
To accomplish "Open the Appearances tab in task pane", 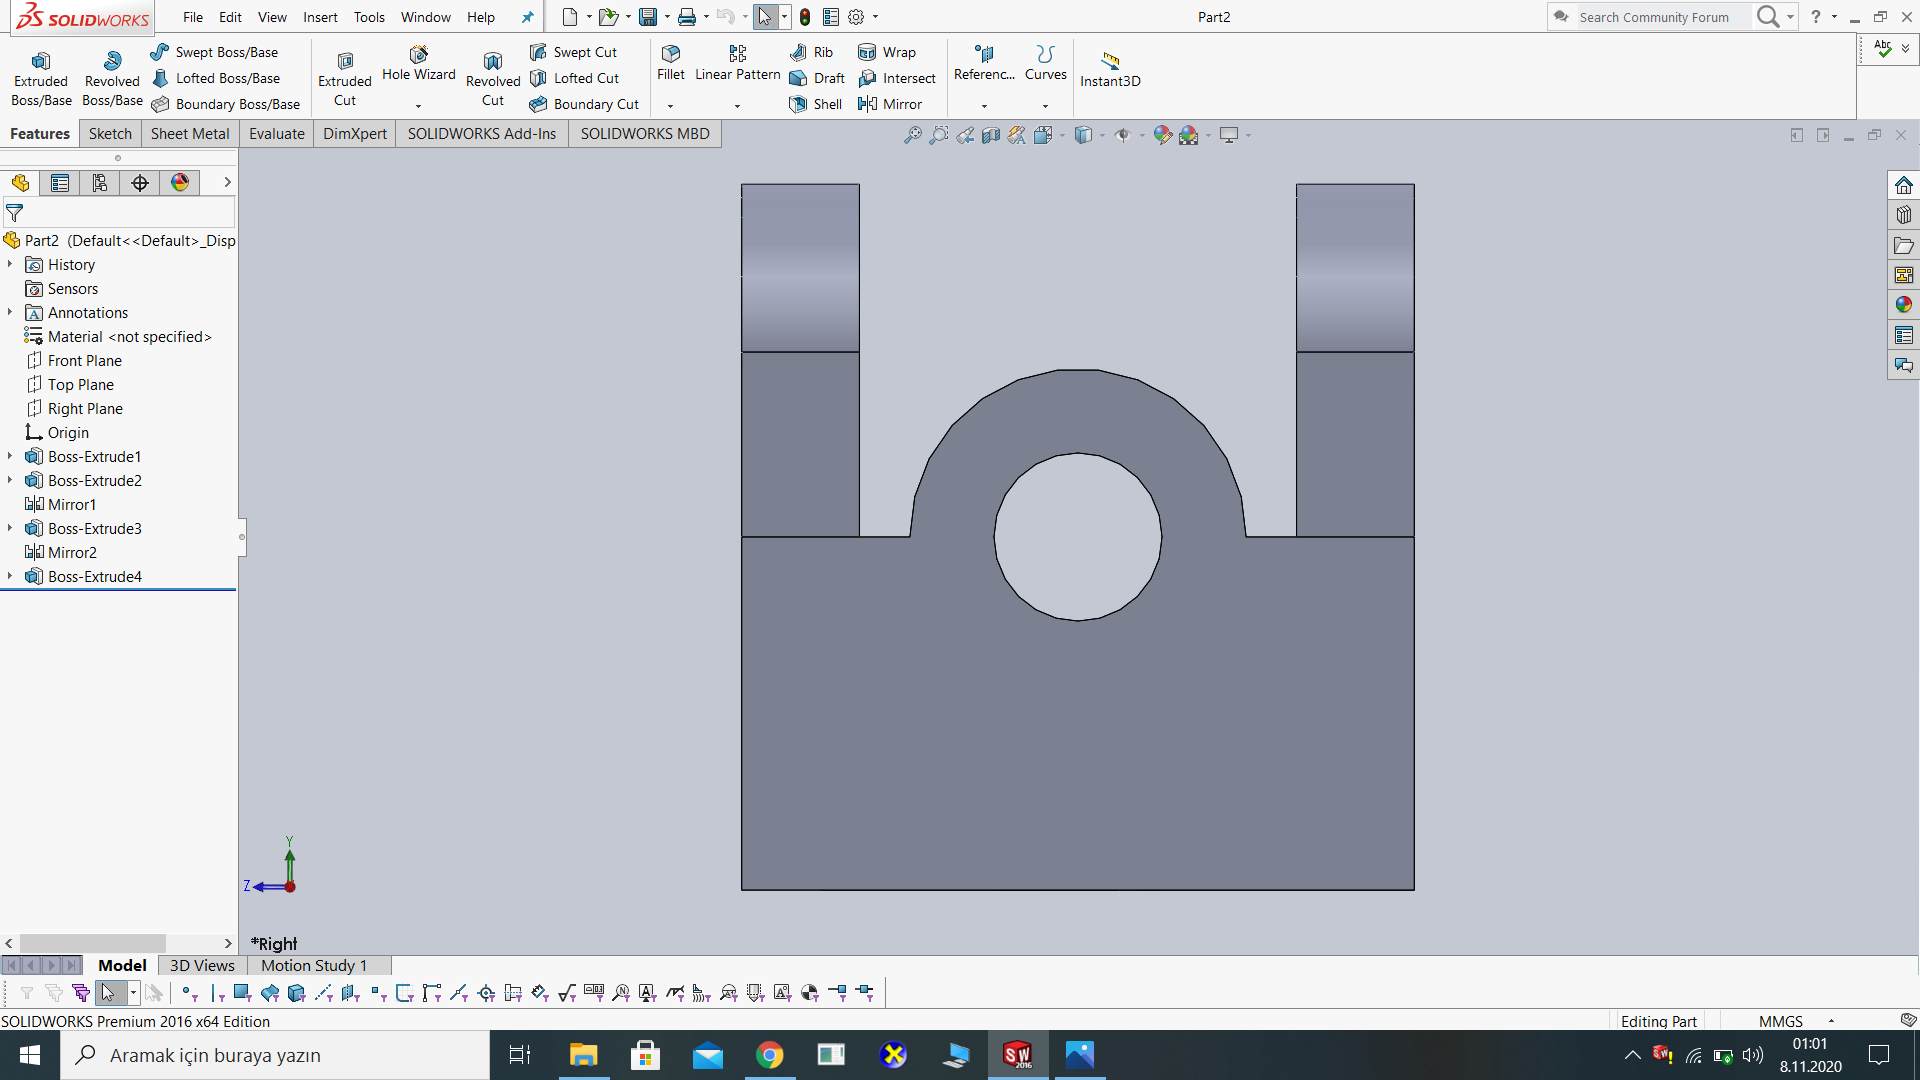I will pos(1903,305).
